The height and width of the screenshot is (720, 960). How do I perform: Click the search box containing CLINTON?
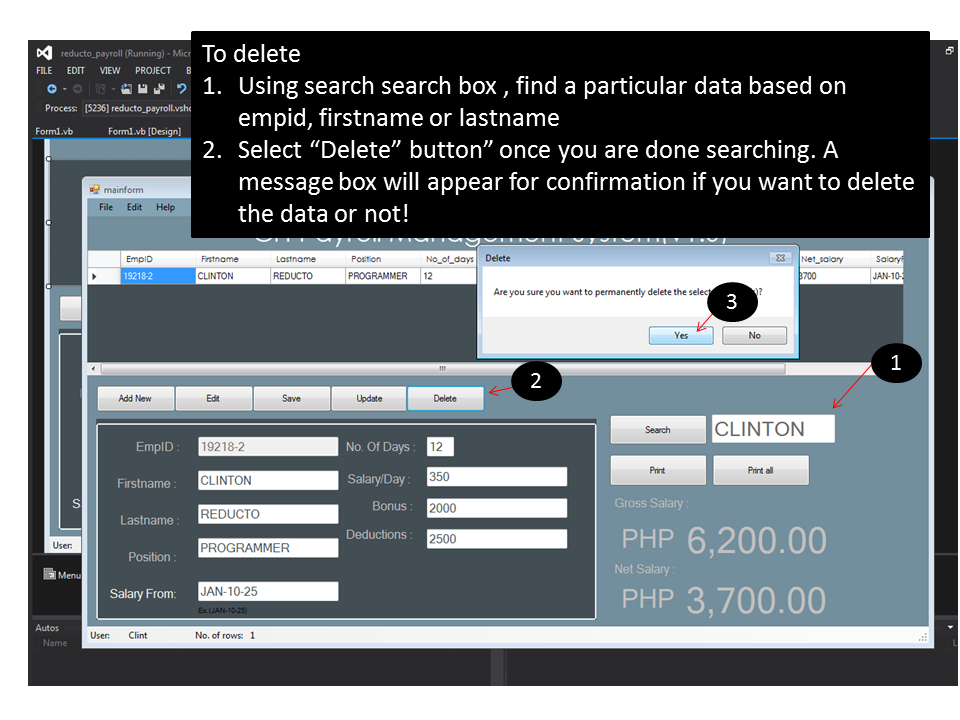pyautogui.click(x=772, y=428)
